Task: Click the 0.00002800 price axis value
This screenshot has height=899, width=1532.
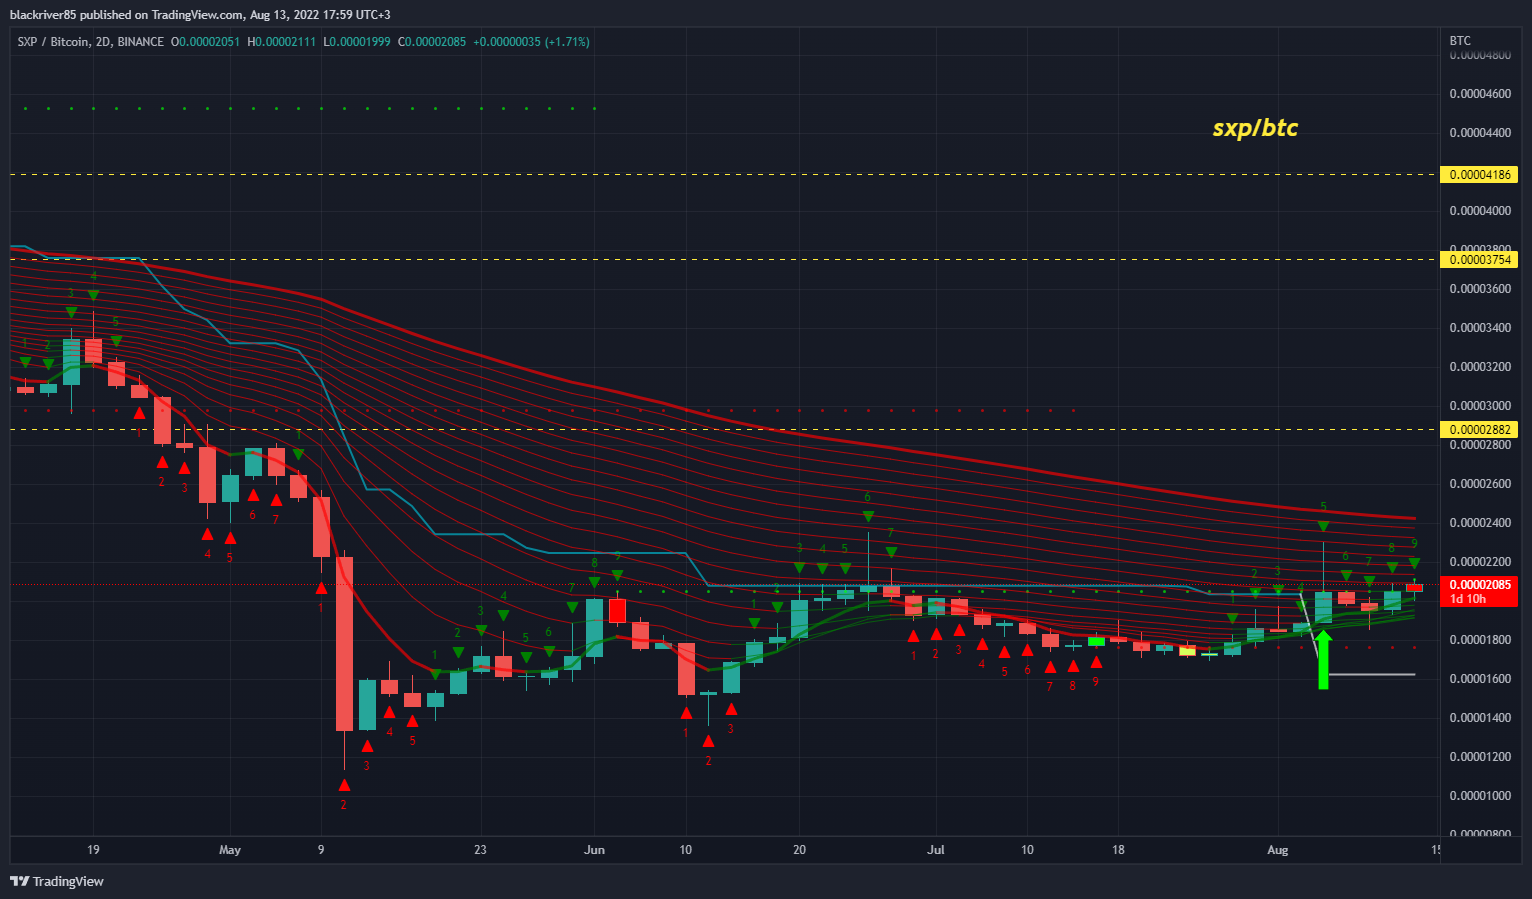Action: coord(1480,444)
